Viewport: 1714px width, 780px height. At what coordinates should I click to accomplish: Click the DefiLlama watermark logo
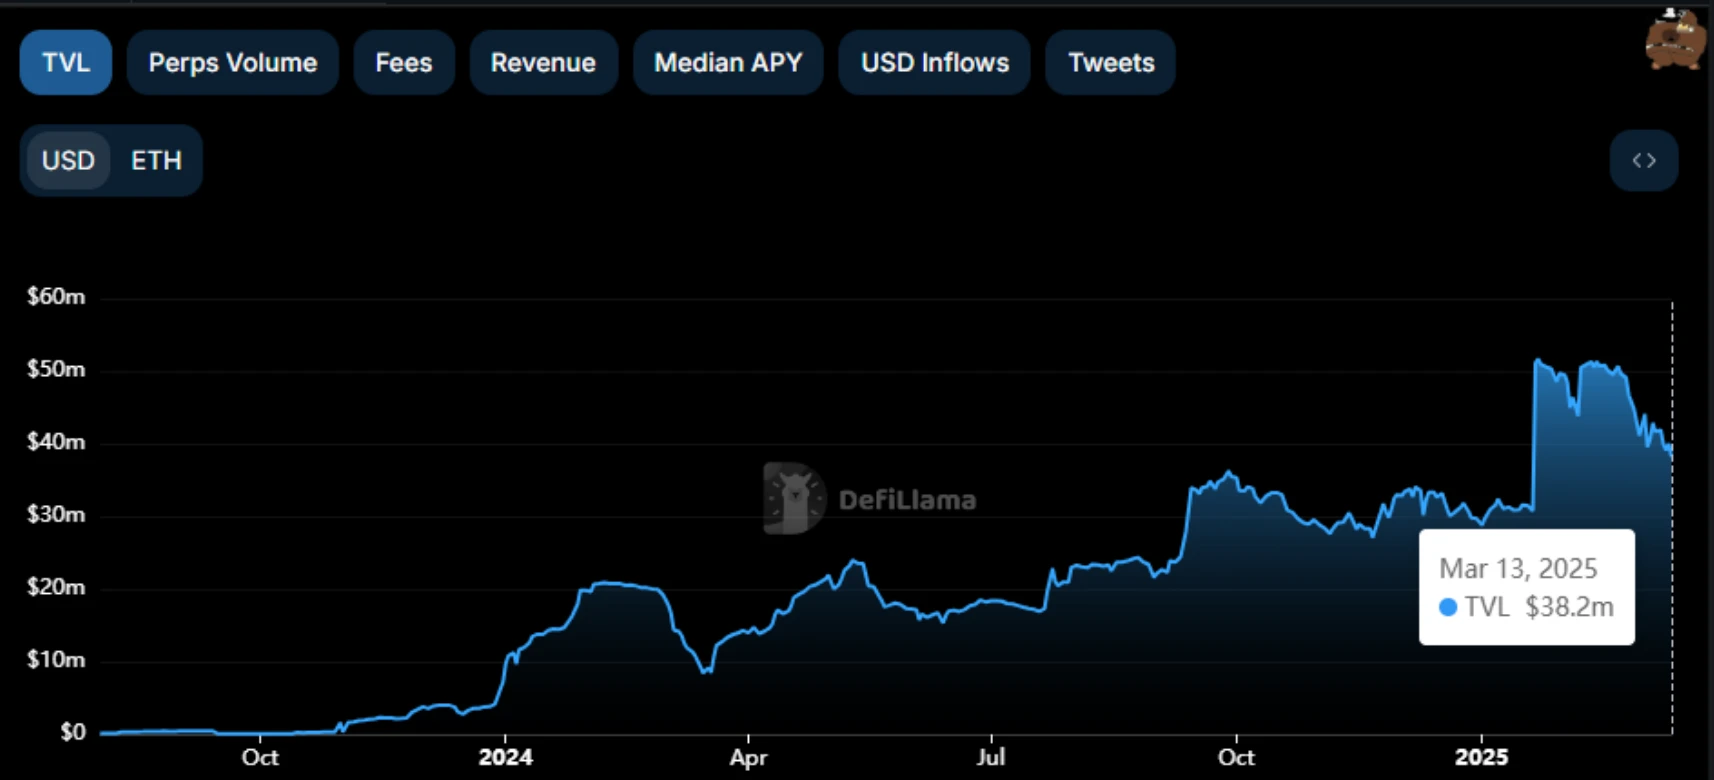coord(795,497)
